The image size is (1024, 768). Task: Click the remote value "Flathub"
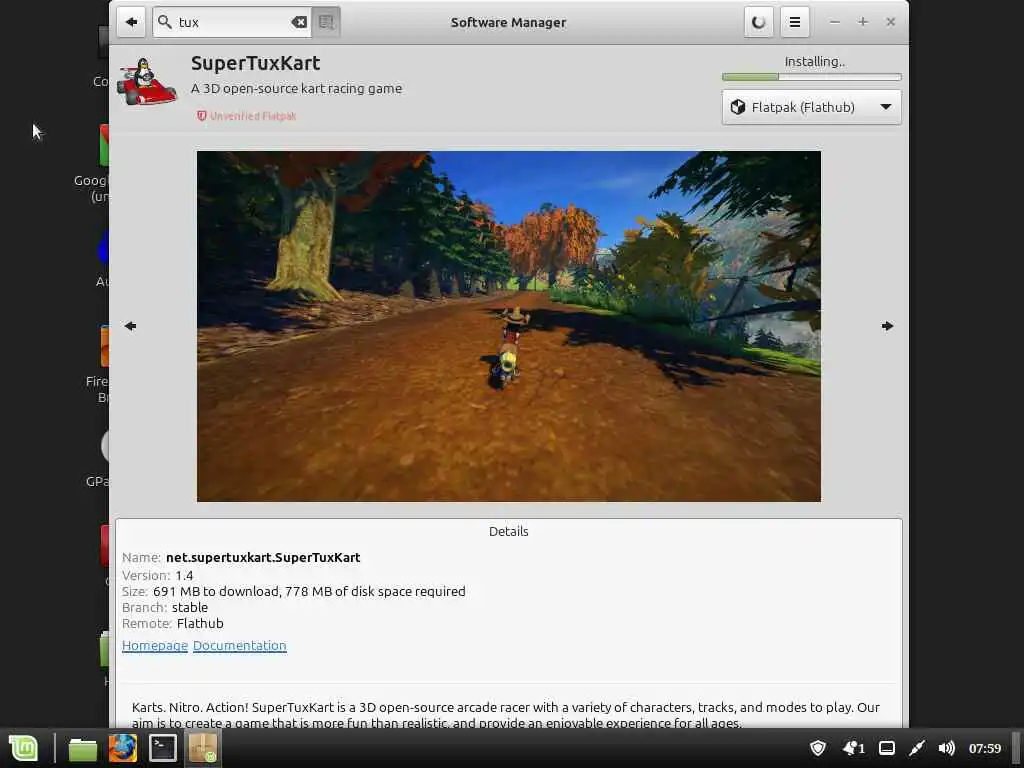(x=200, y=623)
